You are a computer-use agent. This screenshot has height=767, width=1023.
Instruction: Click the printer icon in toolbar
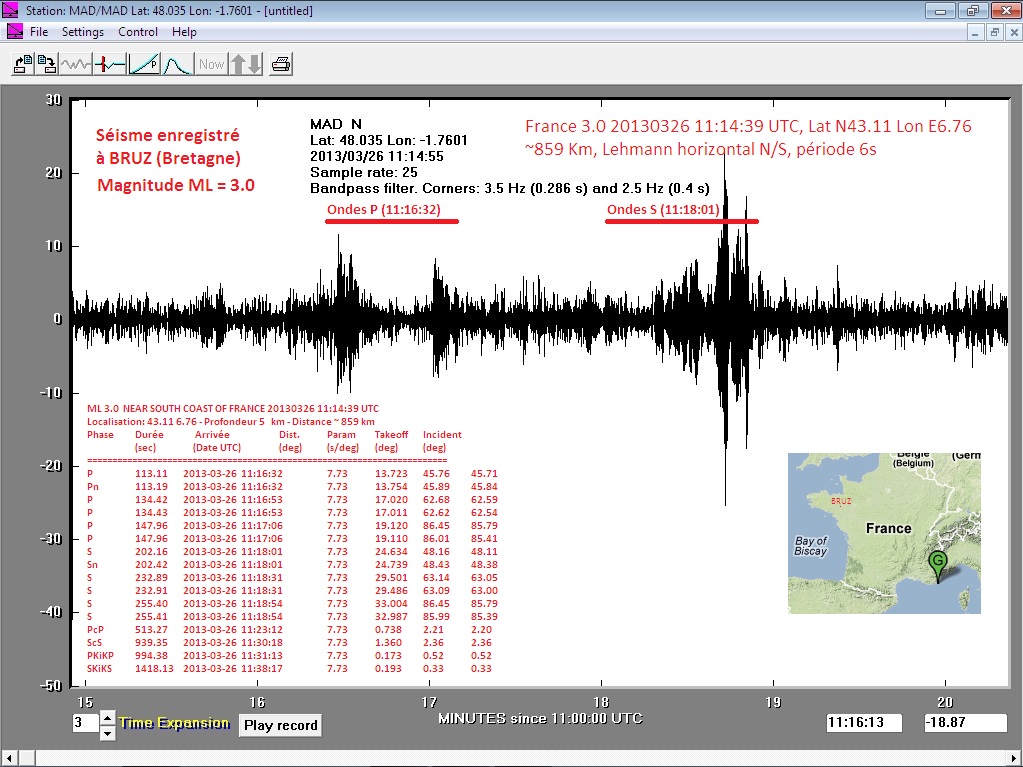(x=281, y=64)
